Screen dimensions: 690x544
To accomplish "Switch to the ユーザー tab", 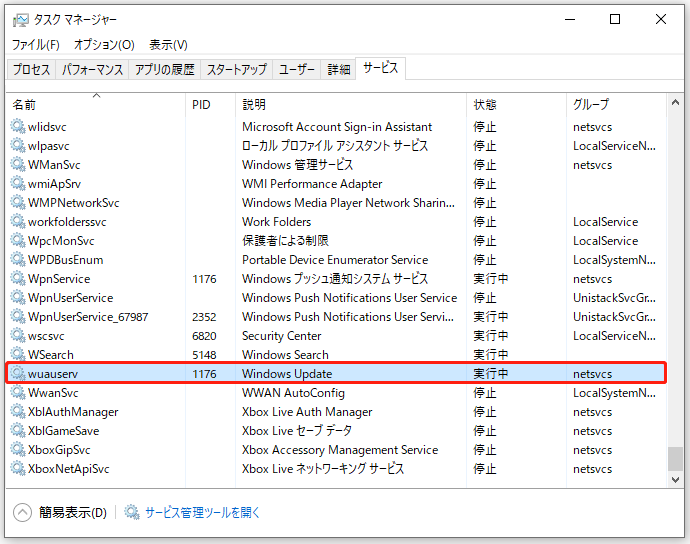I will point(297,70).
